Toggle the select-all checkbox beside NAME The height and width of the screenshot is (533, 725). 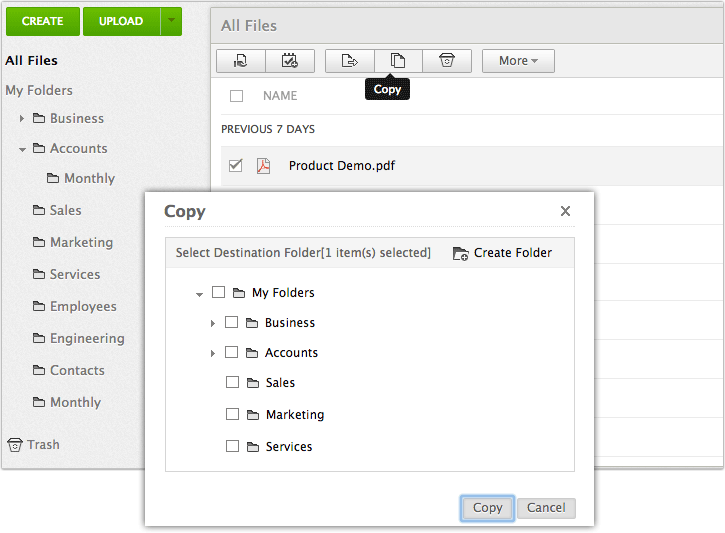tap(236, 96)
